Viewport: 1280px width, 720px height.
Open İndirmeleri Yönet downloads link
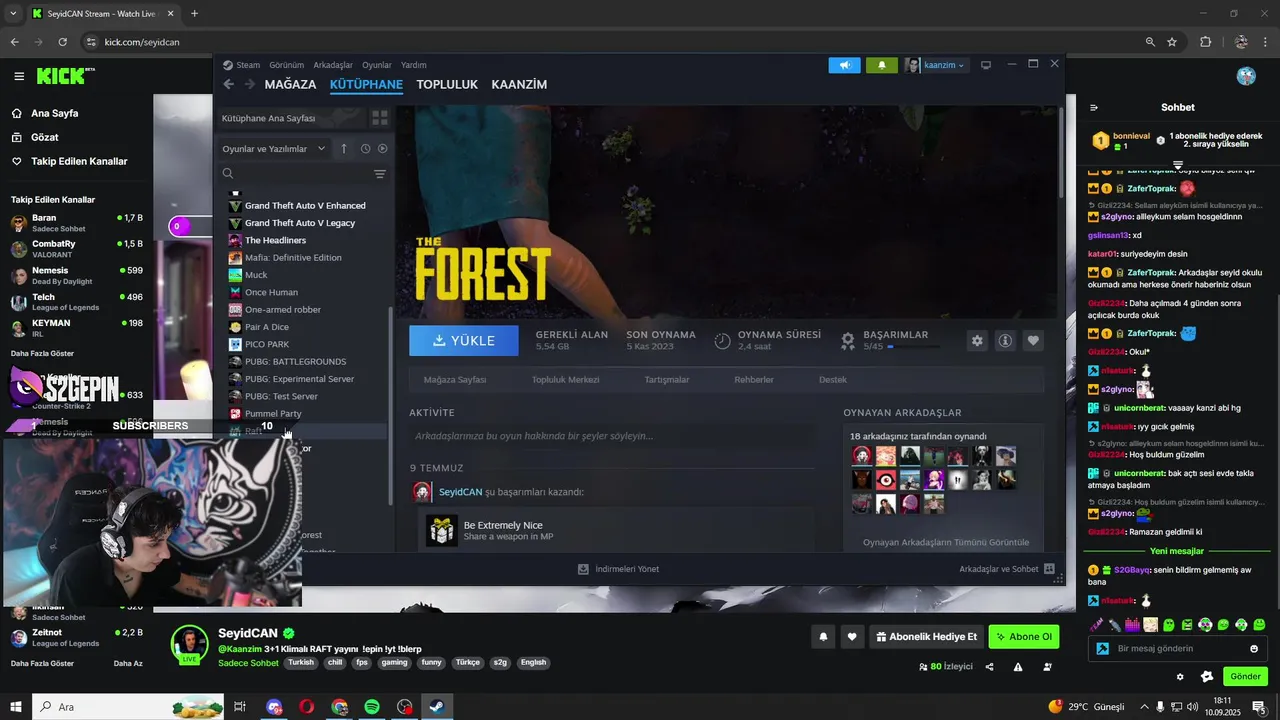point(618,569)
